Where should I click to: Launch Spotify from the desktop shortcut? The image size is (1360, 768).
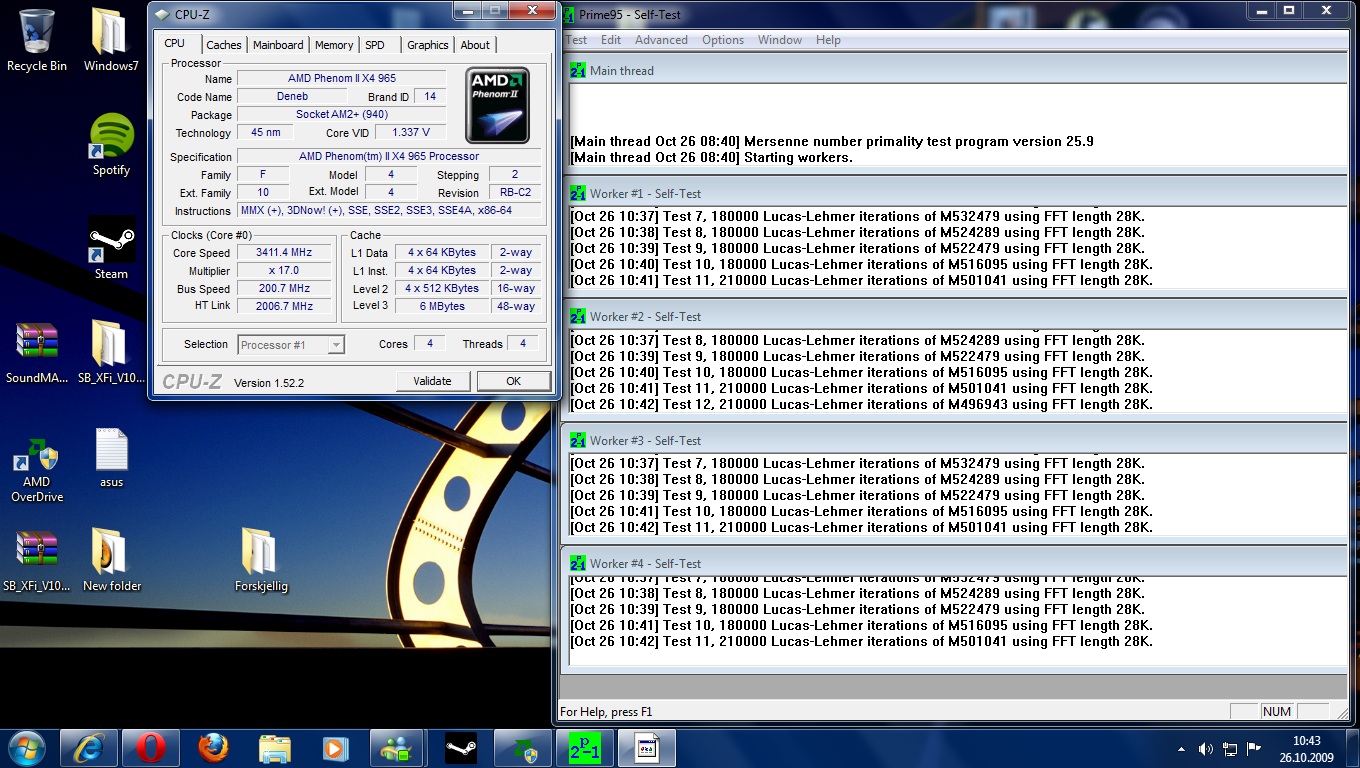tap(111, 145)
